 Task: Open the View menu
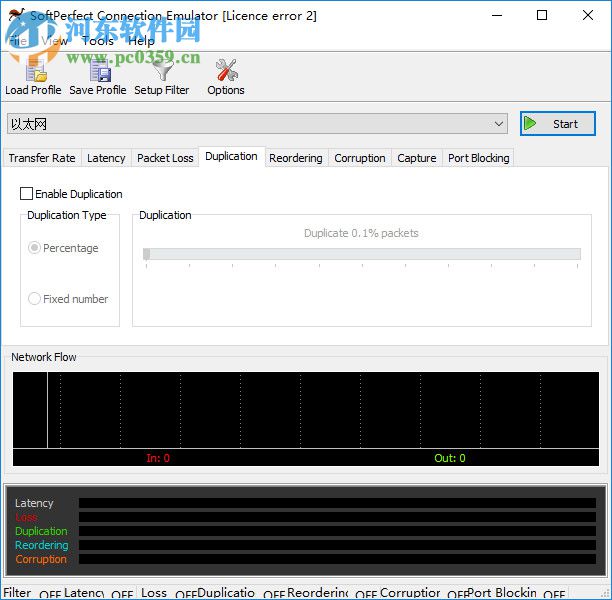[x=54, y=41]
